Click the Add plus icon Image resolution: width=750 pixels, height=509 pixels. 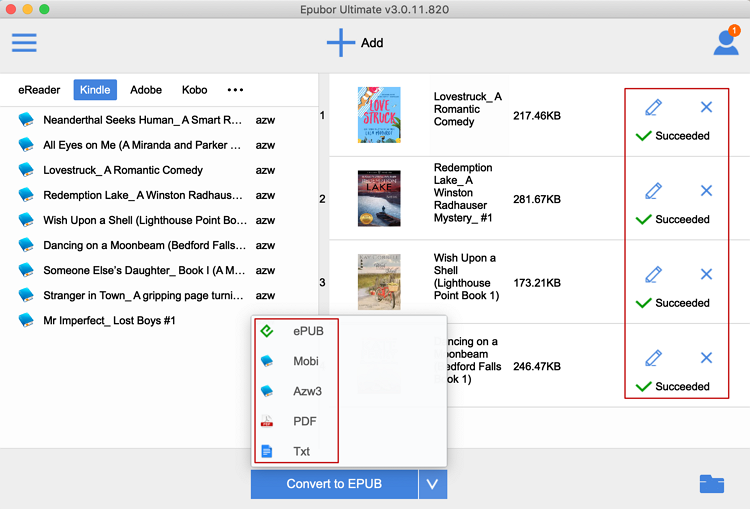tap(341, 43)
